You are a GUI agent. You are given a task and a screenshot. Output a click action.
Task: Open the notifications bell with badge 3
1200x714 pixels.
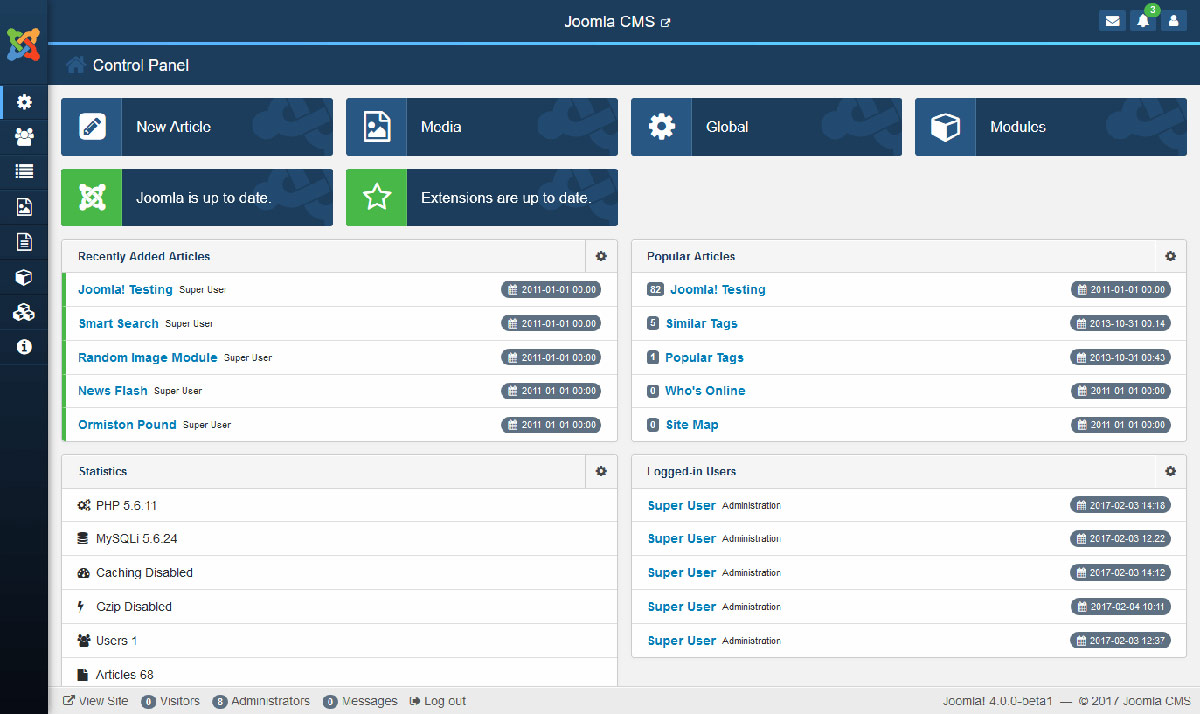1143,21
